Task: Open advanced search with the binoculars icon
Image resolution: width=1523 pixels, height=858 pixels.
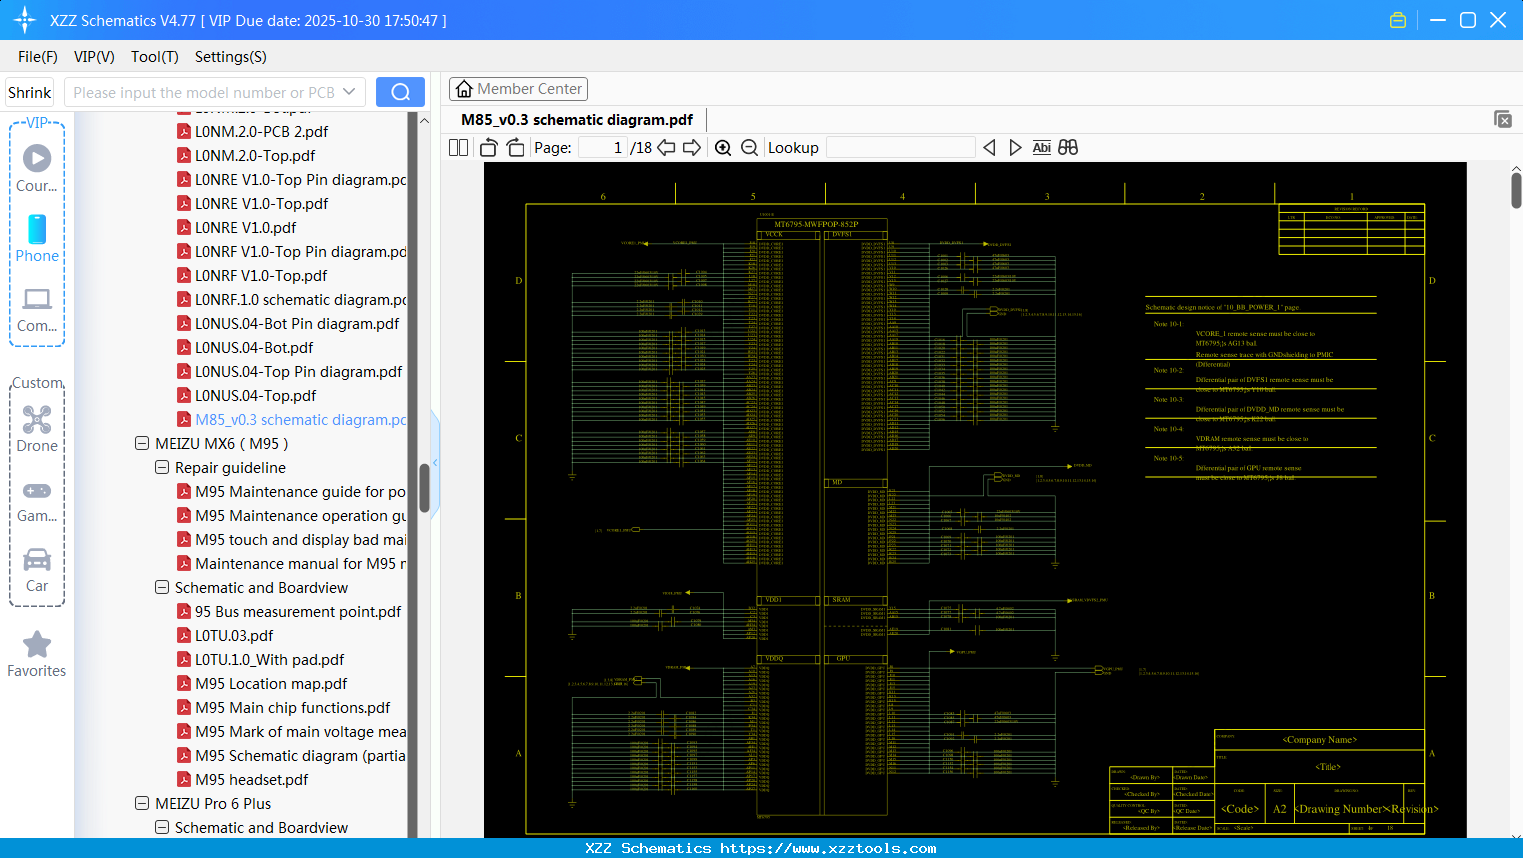Action: point(1067,146)
